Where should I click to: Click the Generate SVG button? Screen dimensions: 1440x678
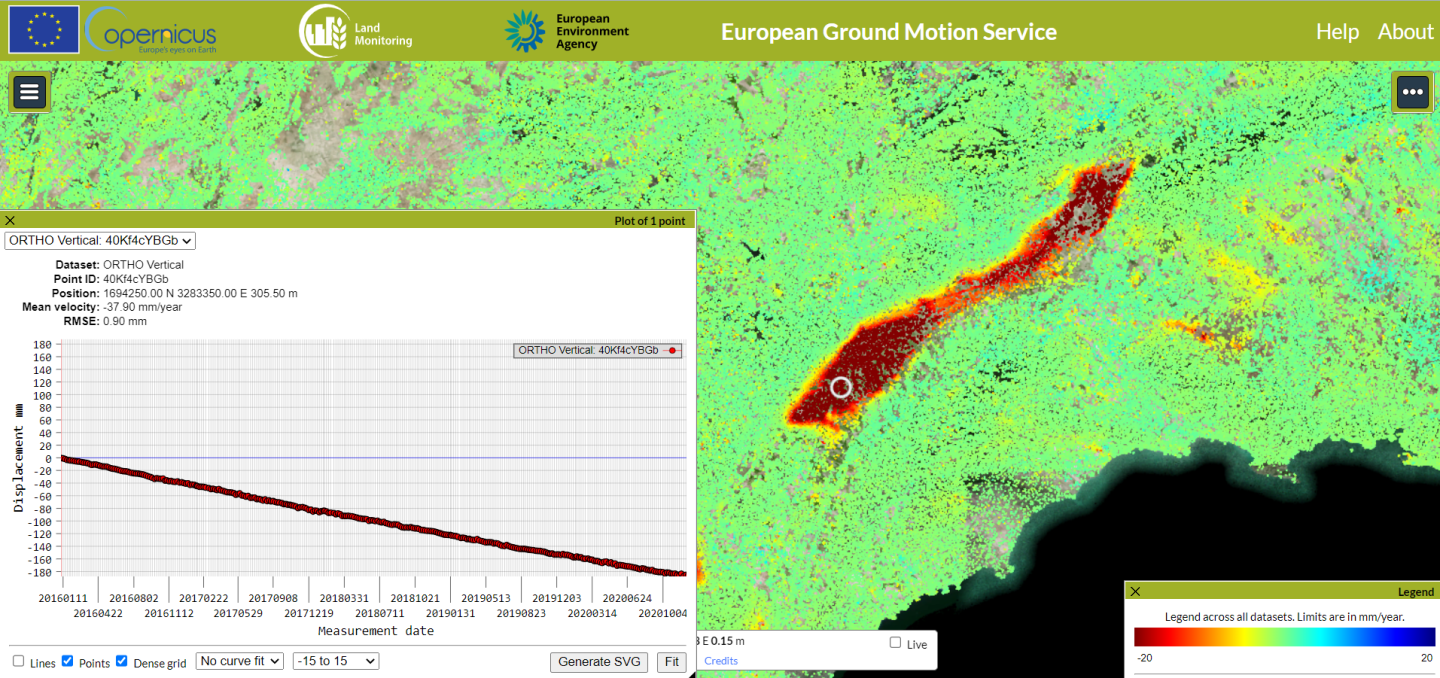(598, 661)
